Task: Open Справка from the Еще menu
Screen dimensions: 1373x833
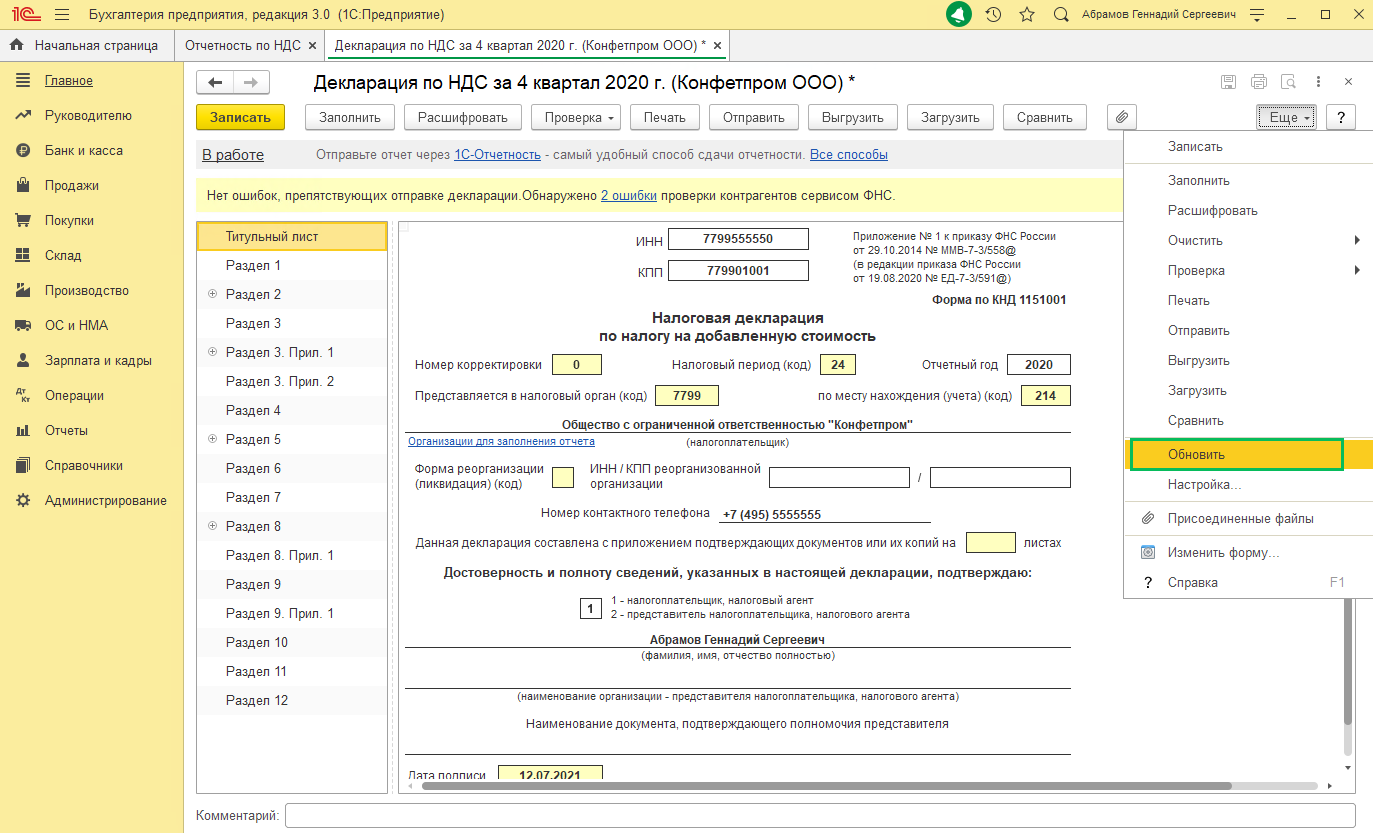Action: coord(1248,582)
